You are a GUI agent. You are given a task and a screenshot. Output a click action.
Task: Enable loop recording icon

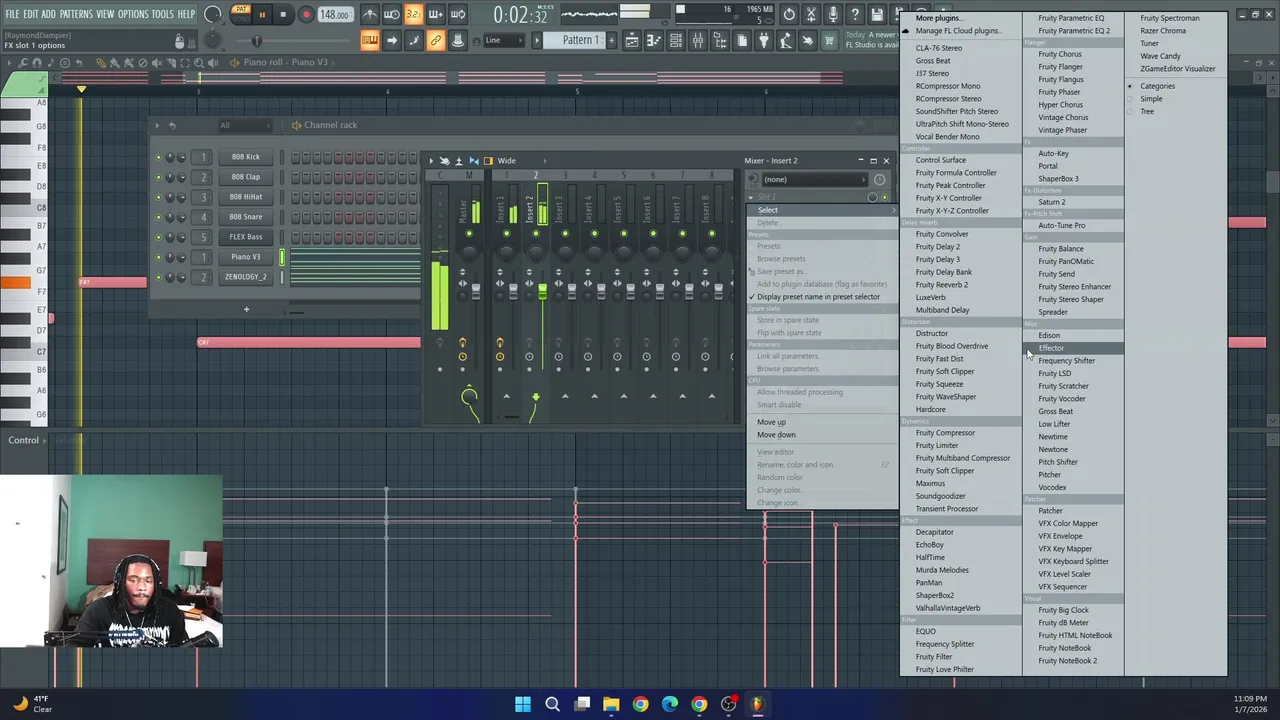[458, 15]
